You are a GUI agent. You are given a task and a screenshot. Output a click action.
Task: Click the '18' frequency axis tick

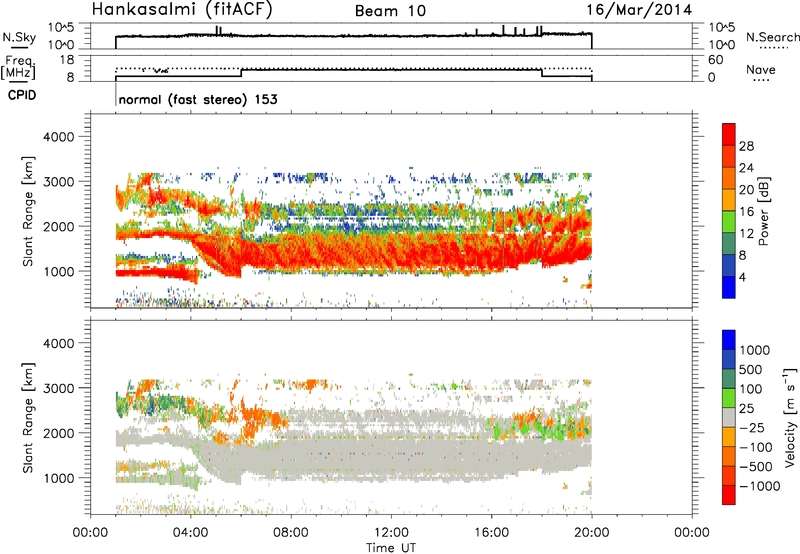tap(66, 60)
